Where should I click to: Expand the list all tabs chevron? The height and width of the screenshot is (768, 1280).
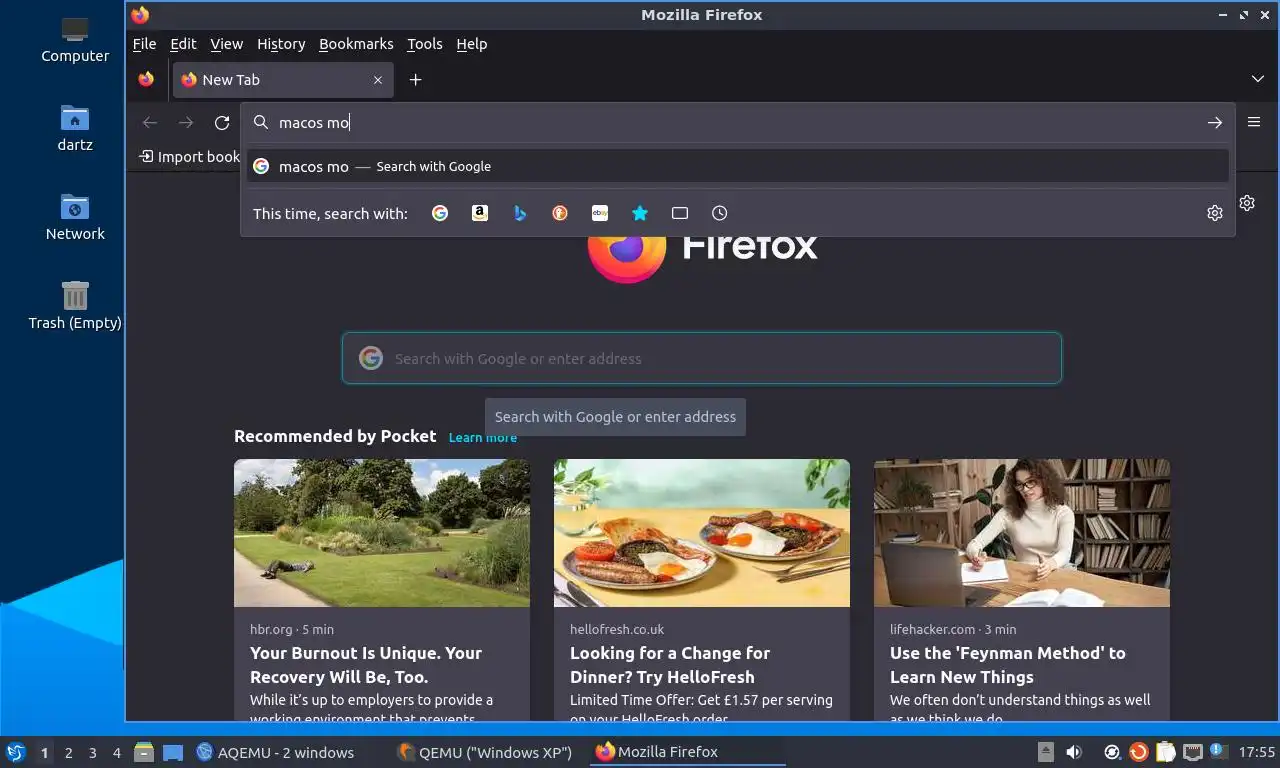tap(1258, 79)
